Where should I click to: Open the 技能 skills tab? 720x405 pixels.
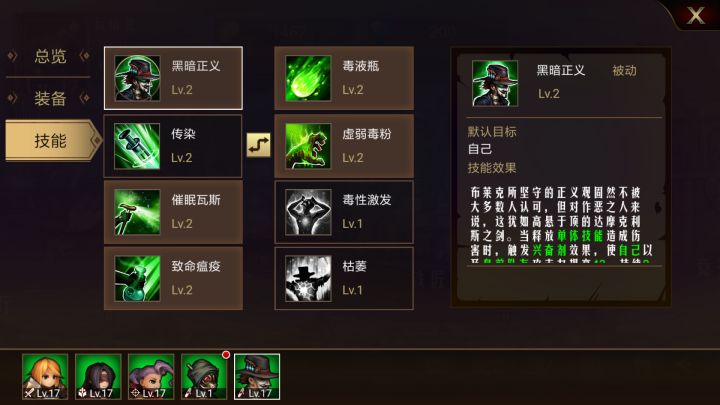click(53, 141)
